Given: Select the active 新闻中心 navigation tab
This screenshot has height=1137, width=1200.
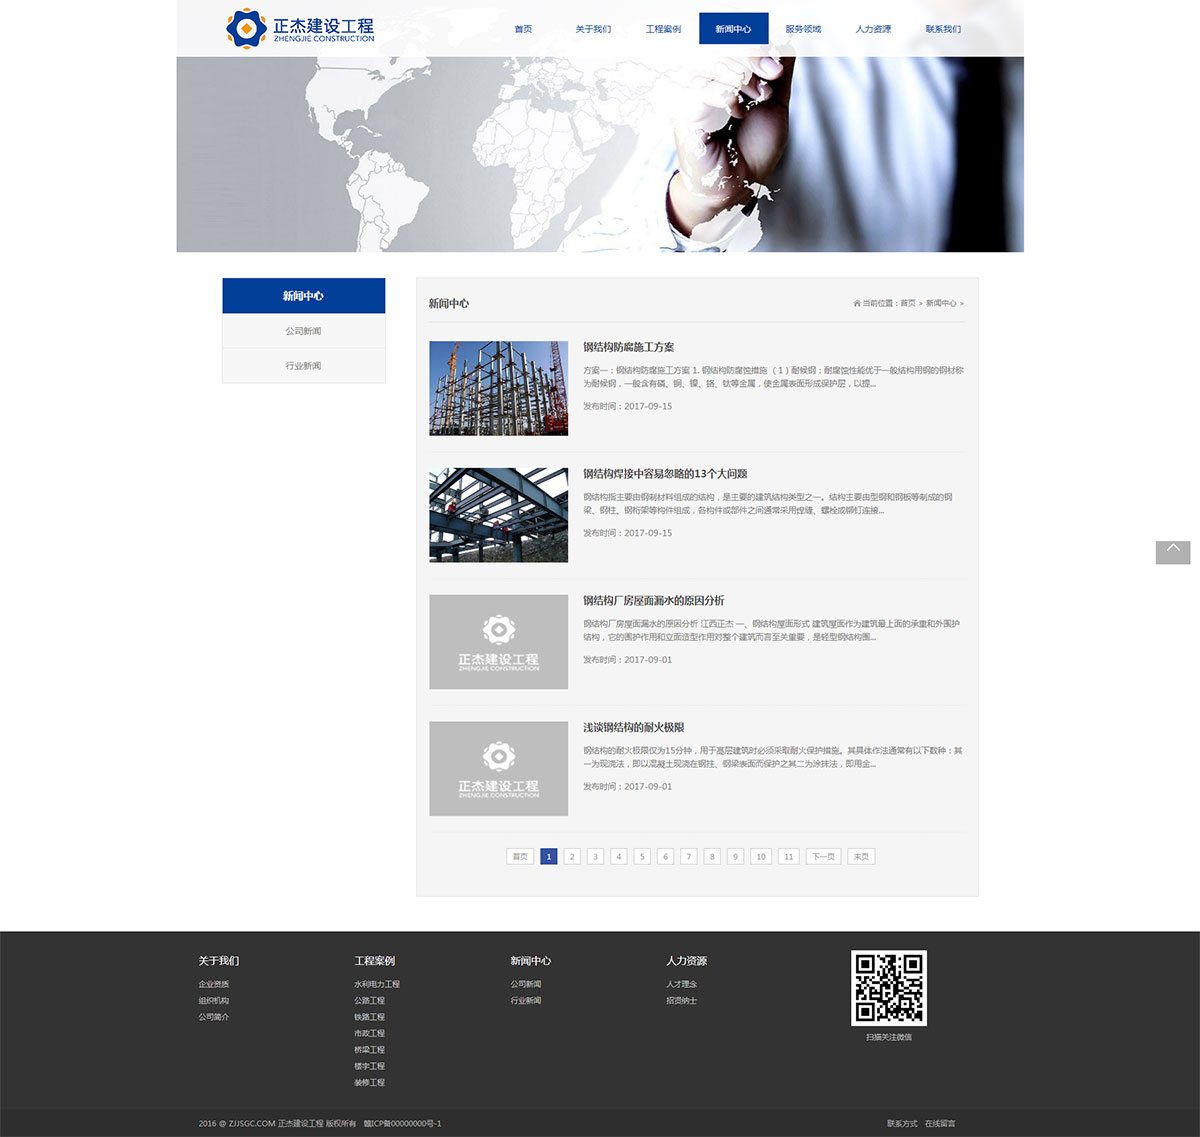Looking at the screenshot, I should coord(733,29).
